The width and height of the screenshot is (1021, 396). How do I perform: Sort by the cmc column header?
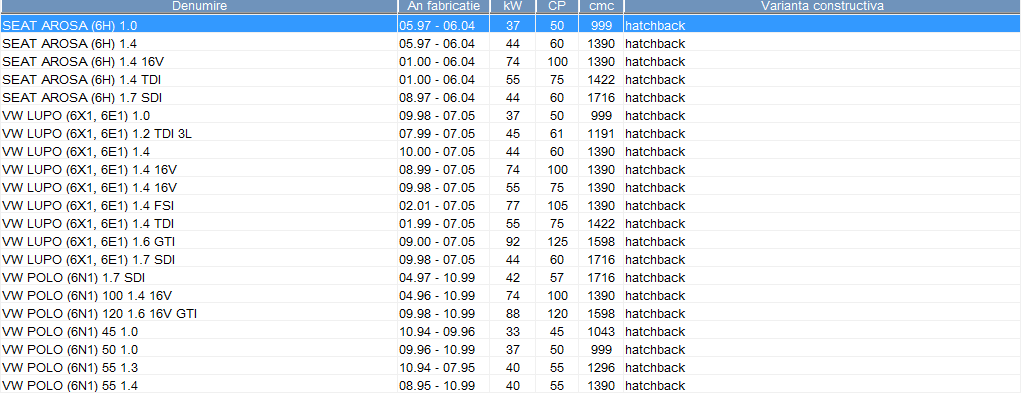point(601,7)
